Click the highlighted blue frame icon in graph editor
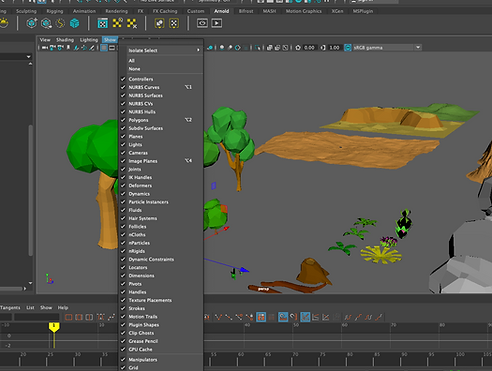Screen dimensions: 492x371 pos(261,317)
